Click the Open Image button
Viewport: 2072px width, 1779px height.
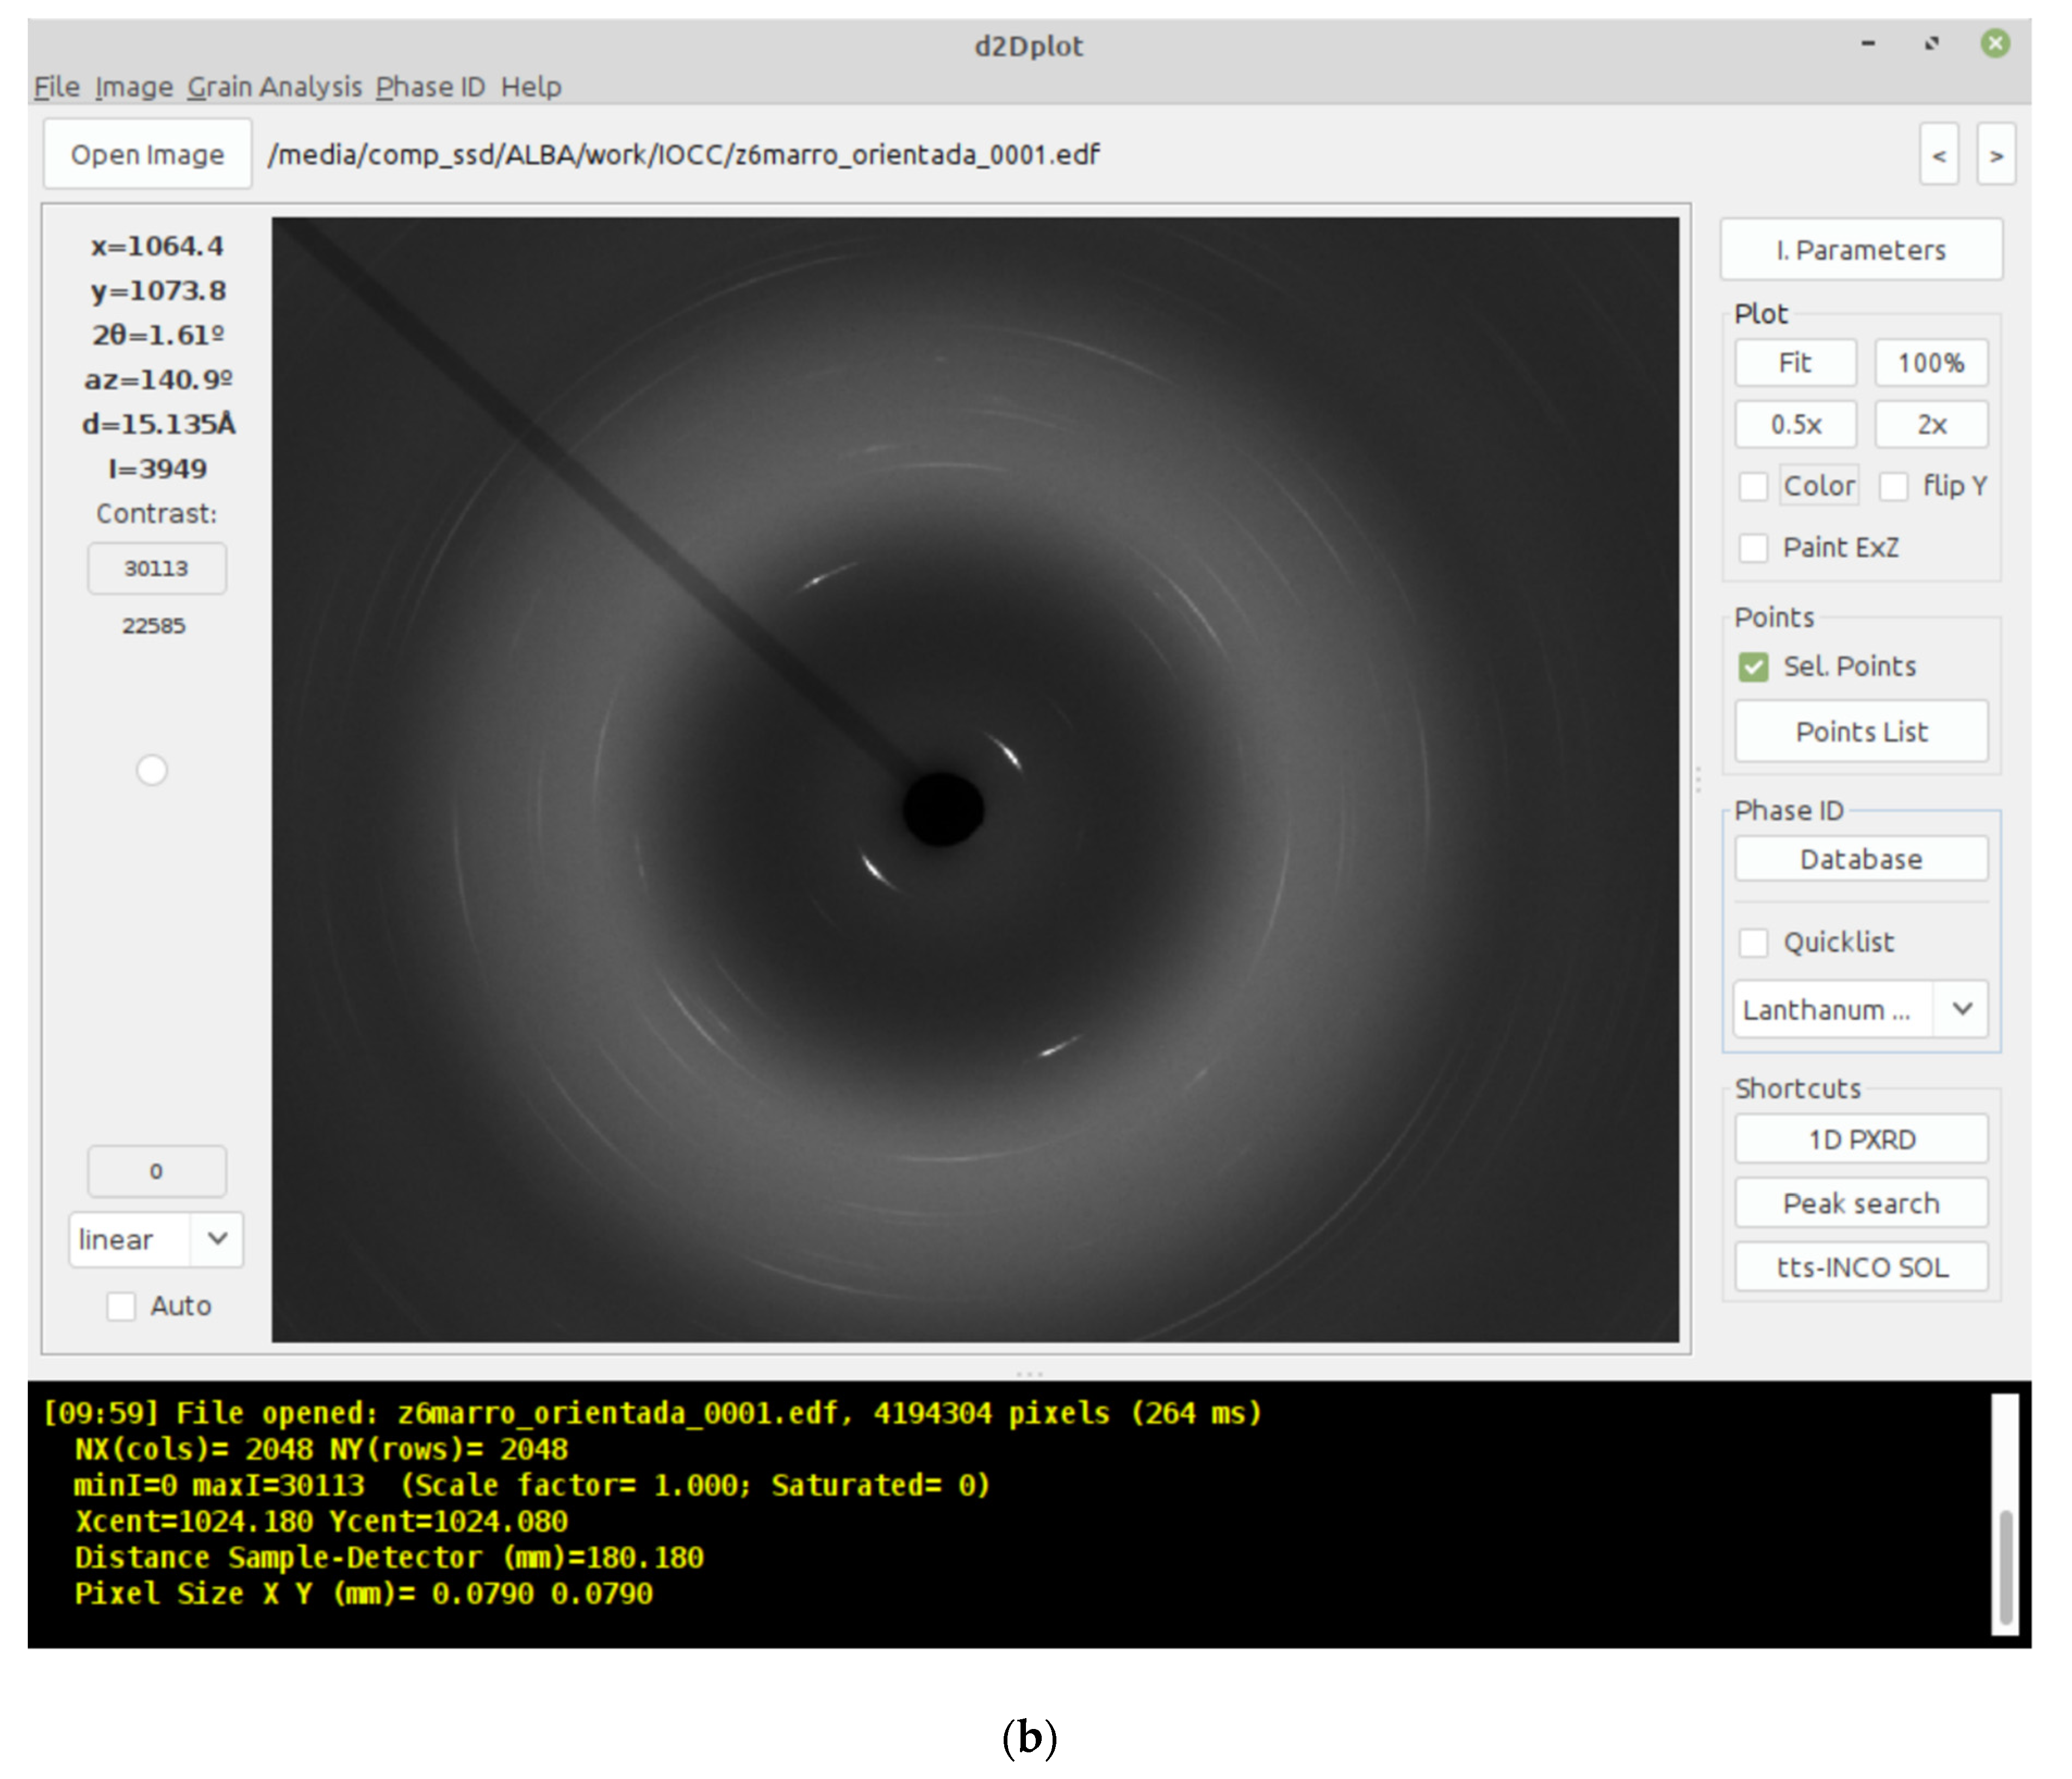[147, 155]
